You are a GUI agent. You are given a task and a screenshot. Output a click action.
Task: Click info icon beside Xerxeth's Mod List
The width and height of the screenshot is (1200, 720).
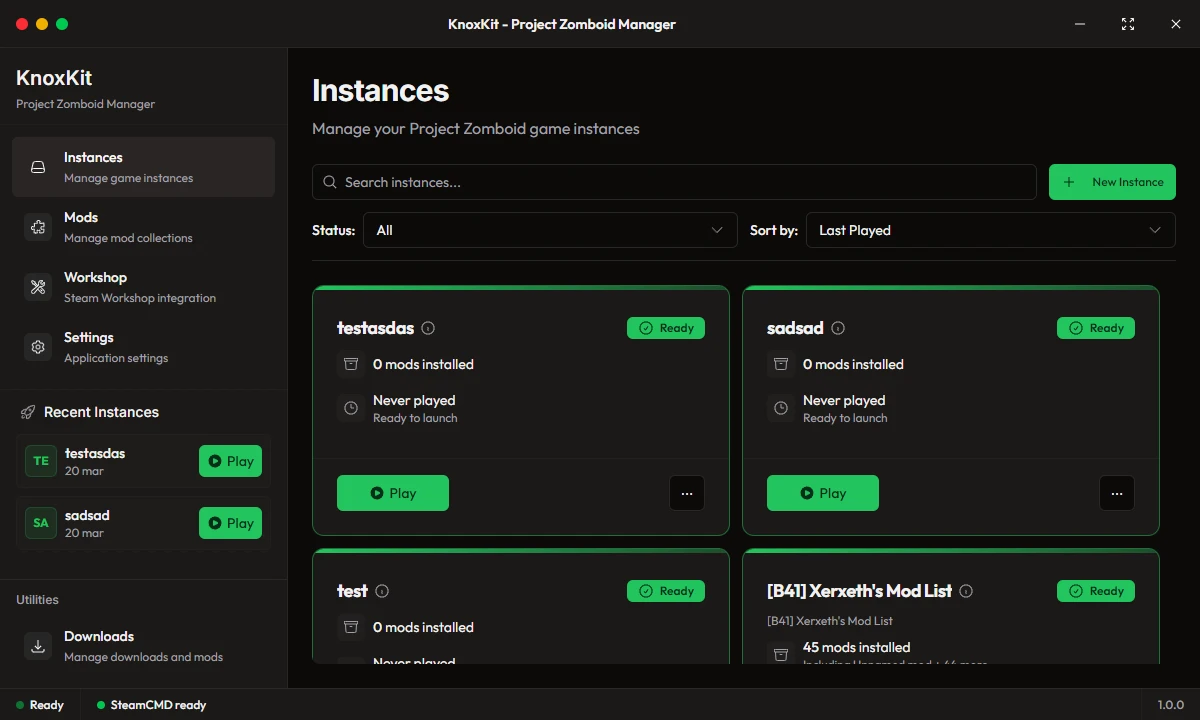[966, 591]
